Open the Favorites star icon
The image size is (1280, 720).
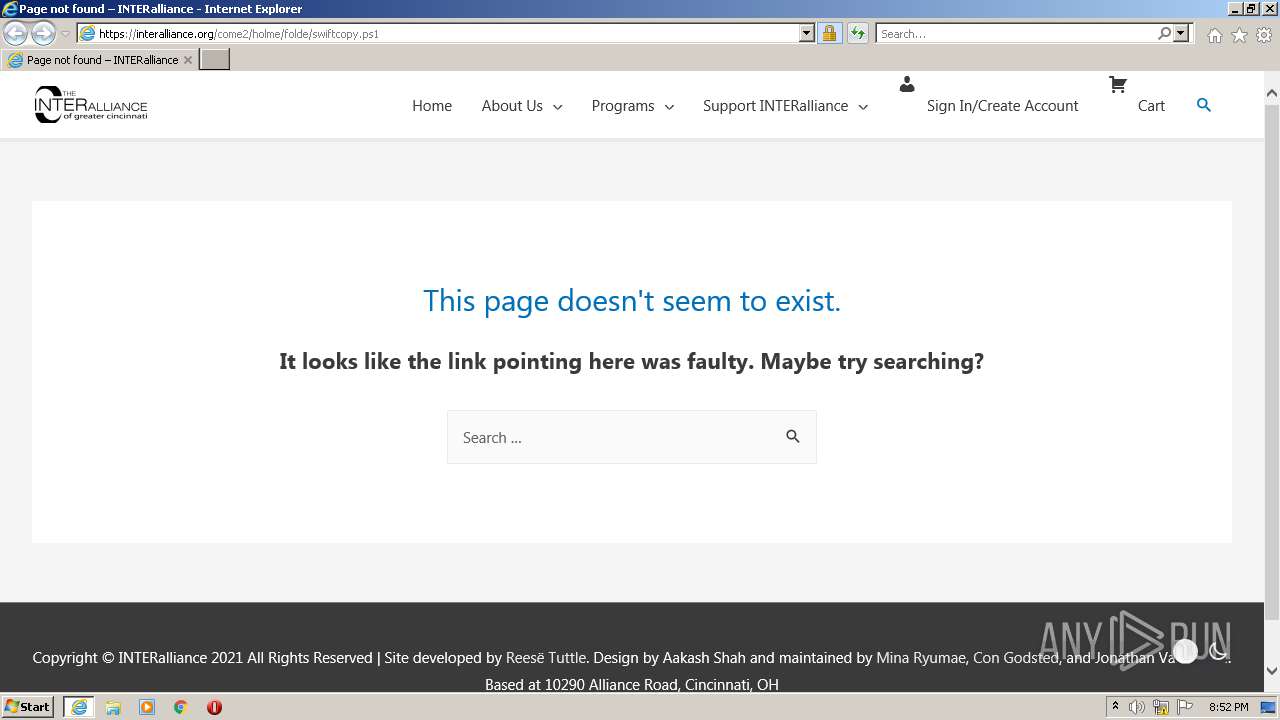tap(1239, 35)
